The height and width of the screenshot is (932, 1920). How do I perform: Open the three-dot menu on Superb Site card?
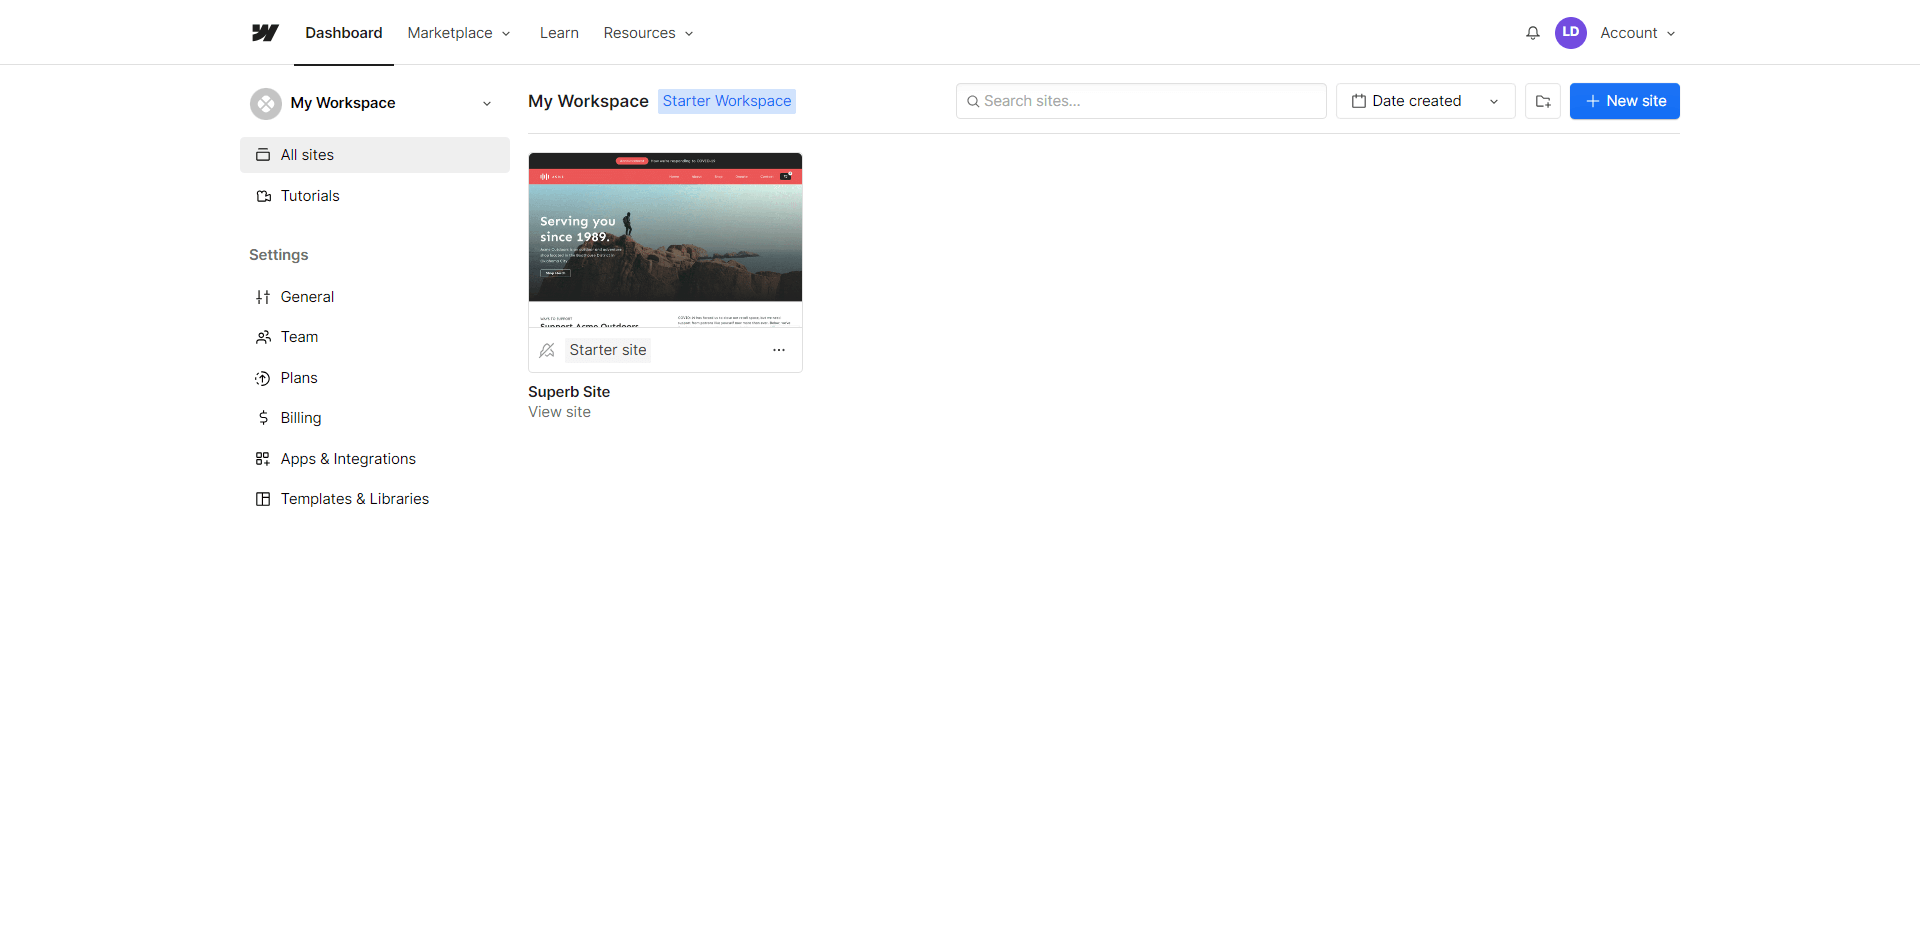[779, 350]
